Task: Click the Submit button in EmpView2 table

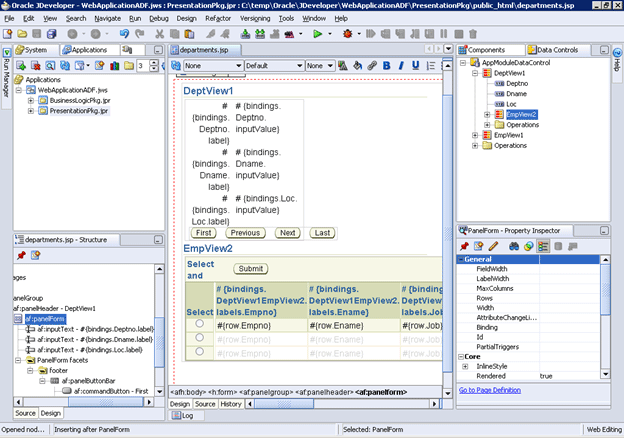Action: [251, 269]
